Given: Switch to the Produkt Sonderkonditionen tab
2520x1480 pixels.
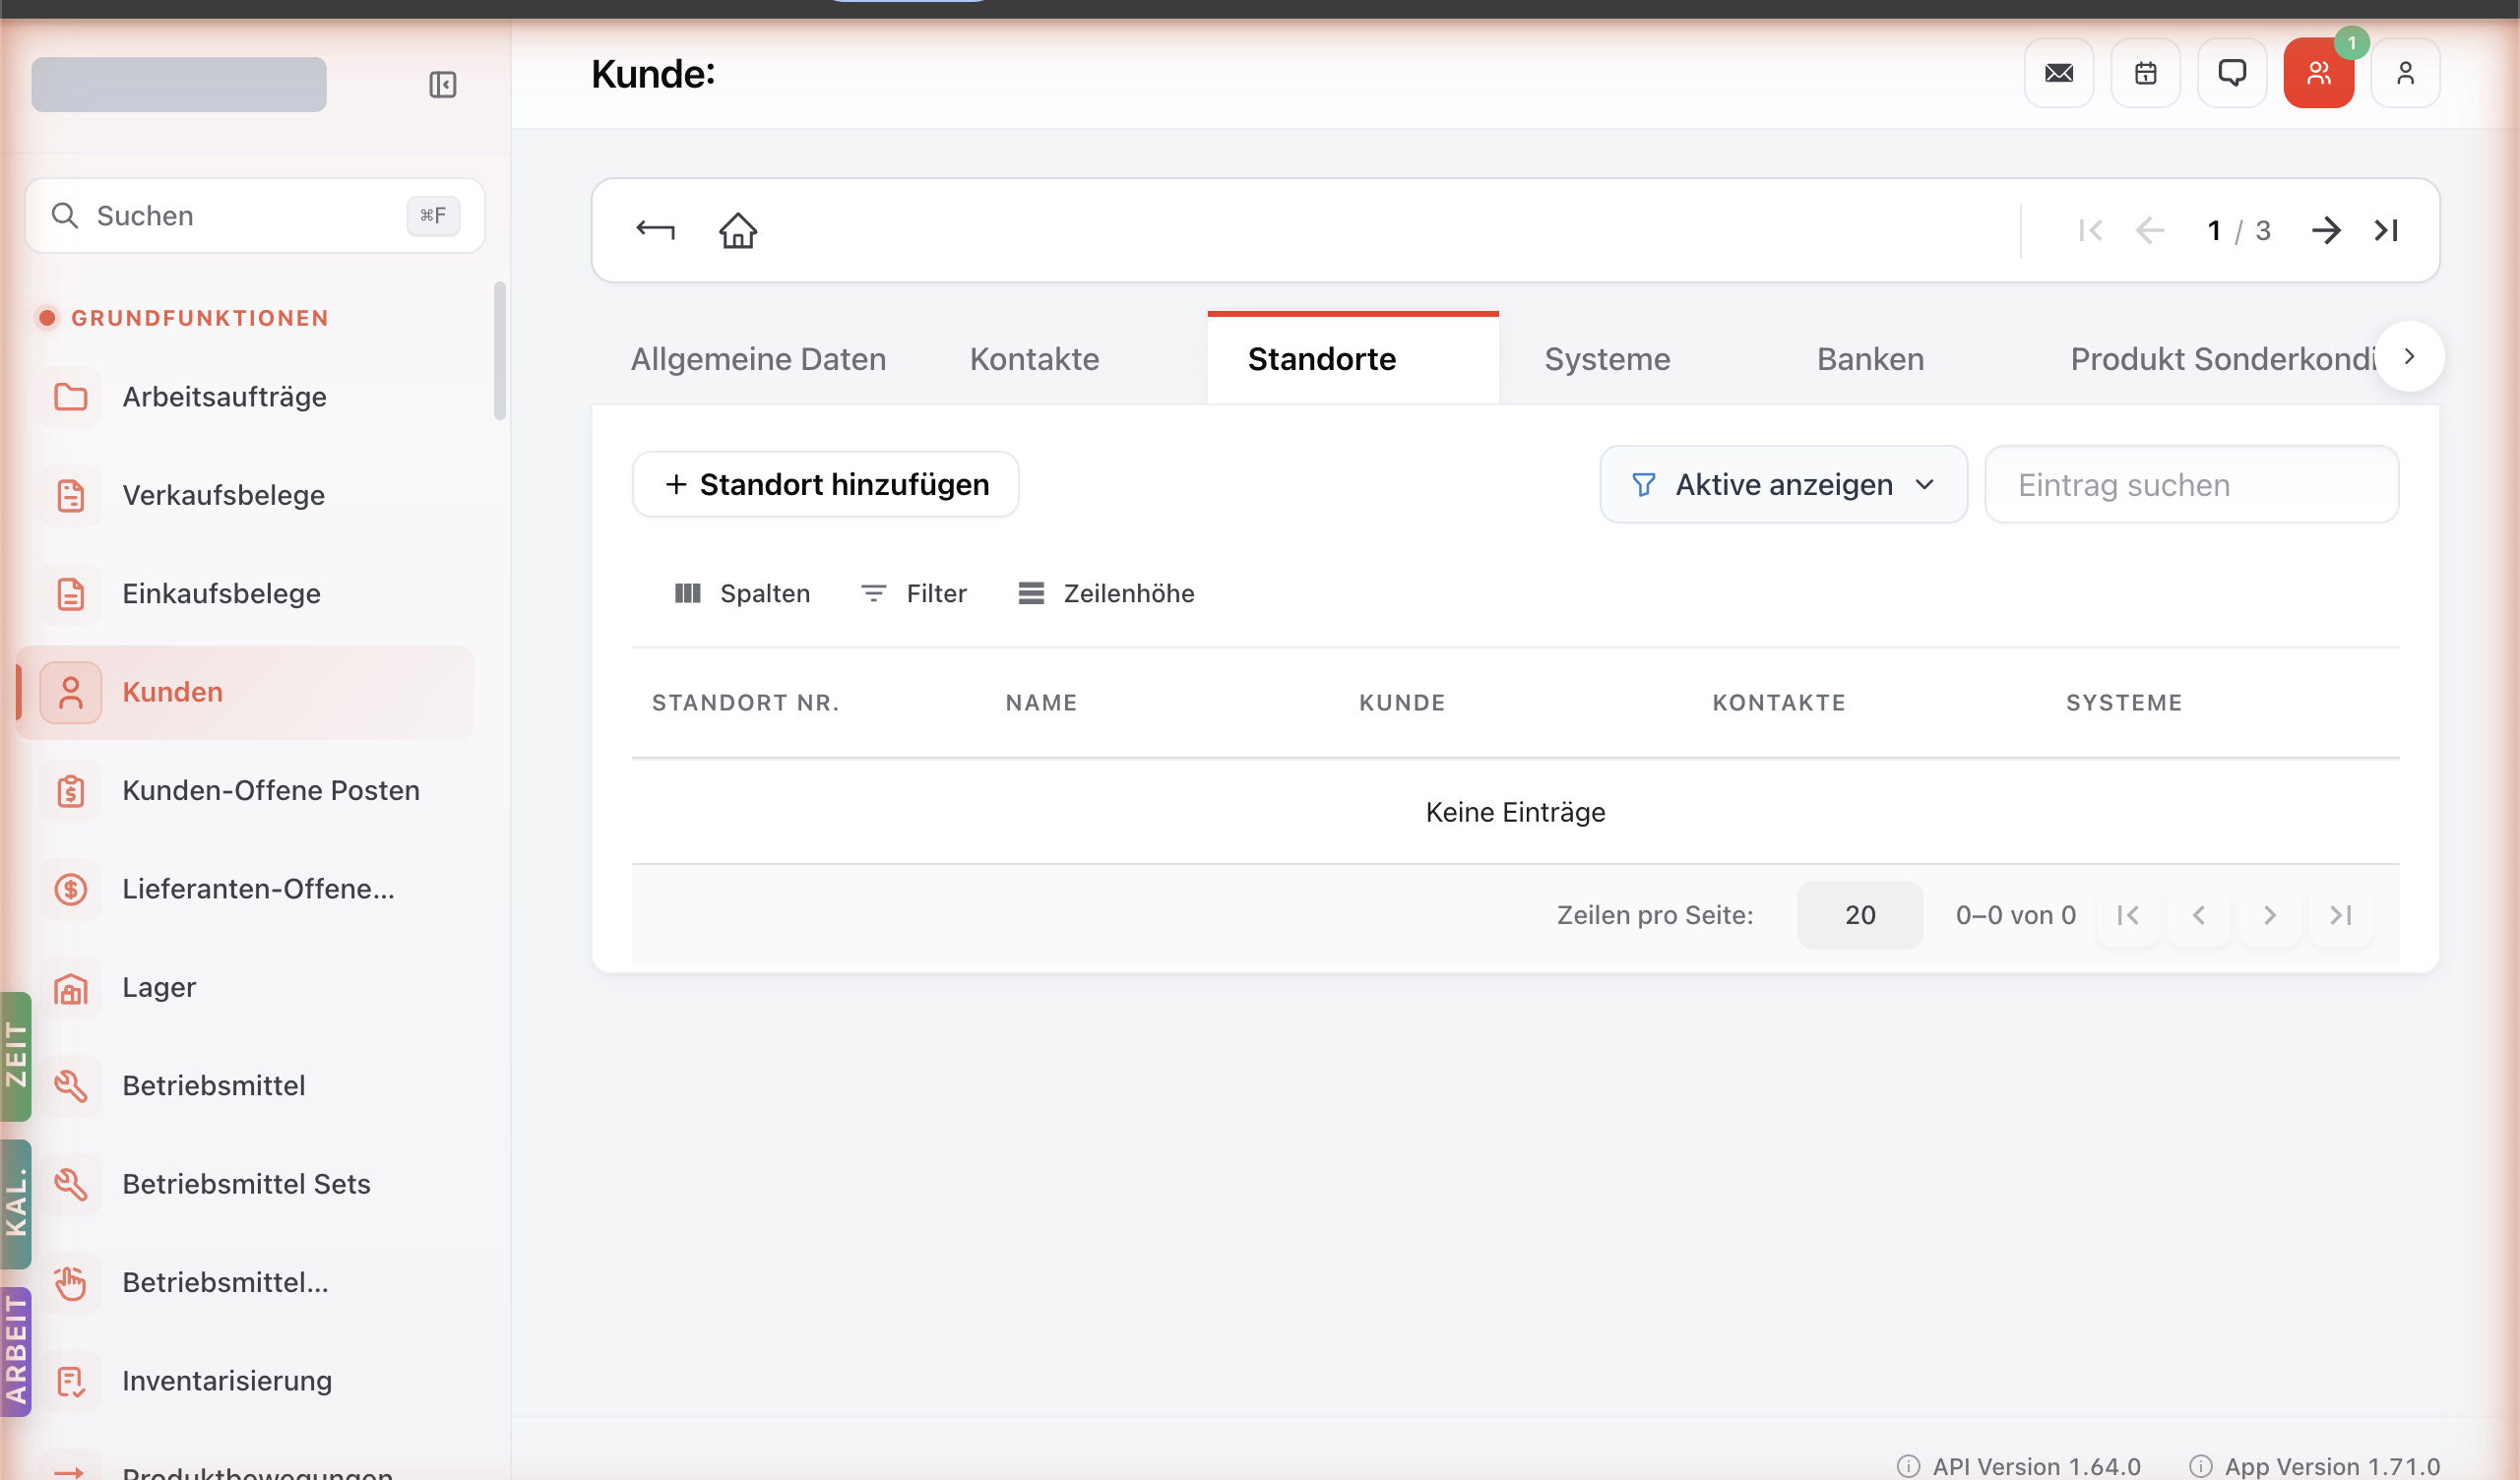Looking at the screenshot, I should tap(2222, 359).
